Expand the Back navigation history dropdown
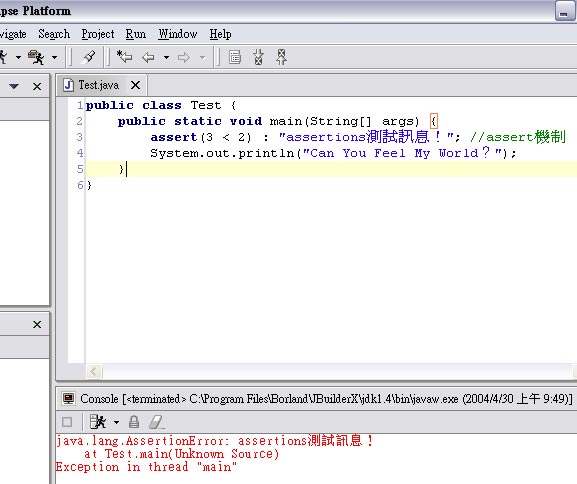 tap(166, 57)
